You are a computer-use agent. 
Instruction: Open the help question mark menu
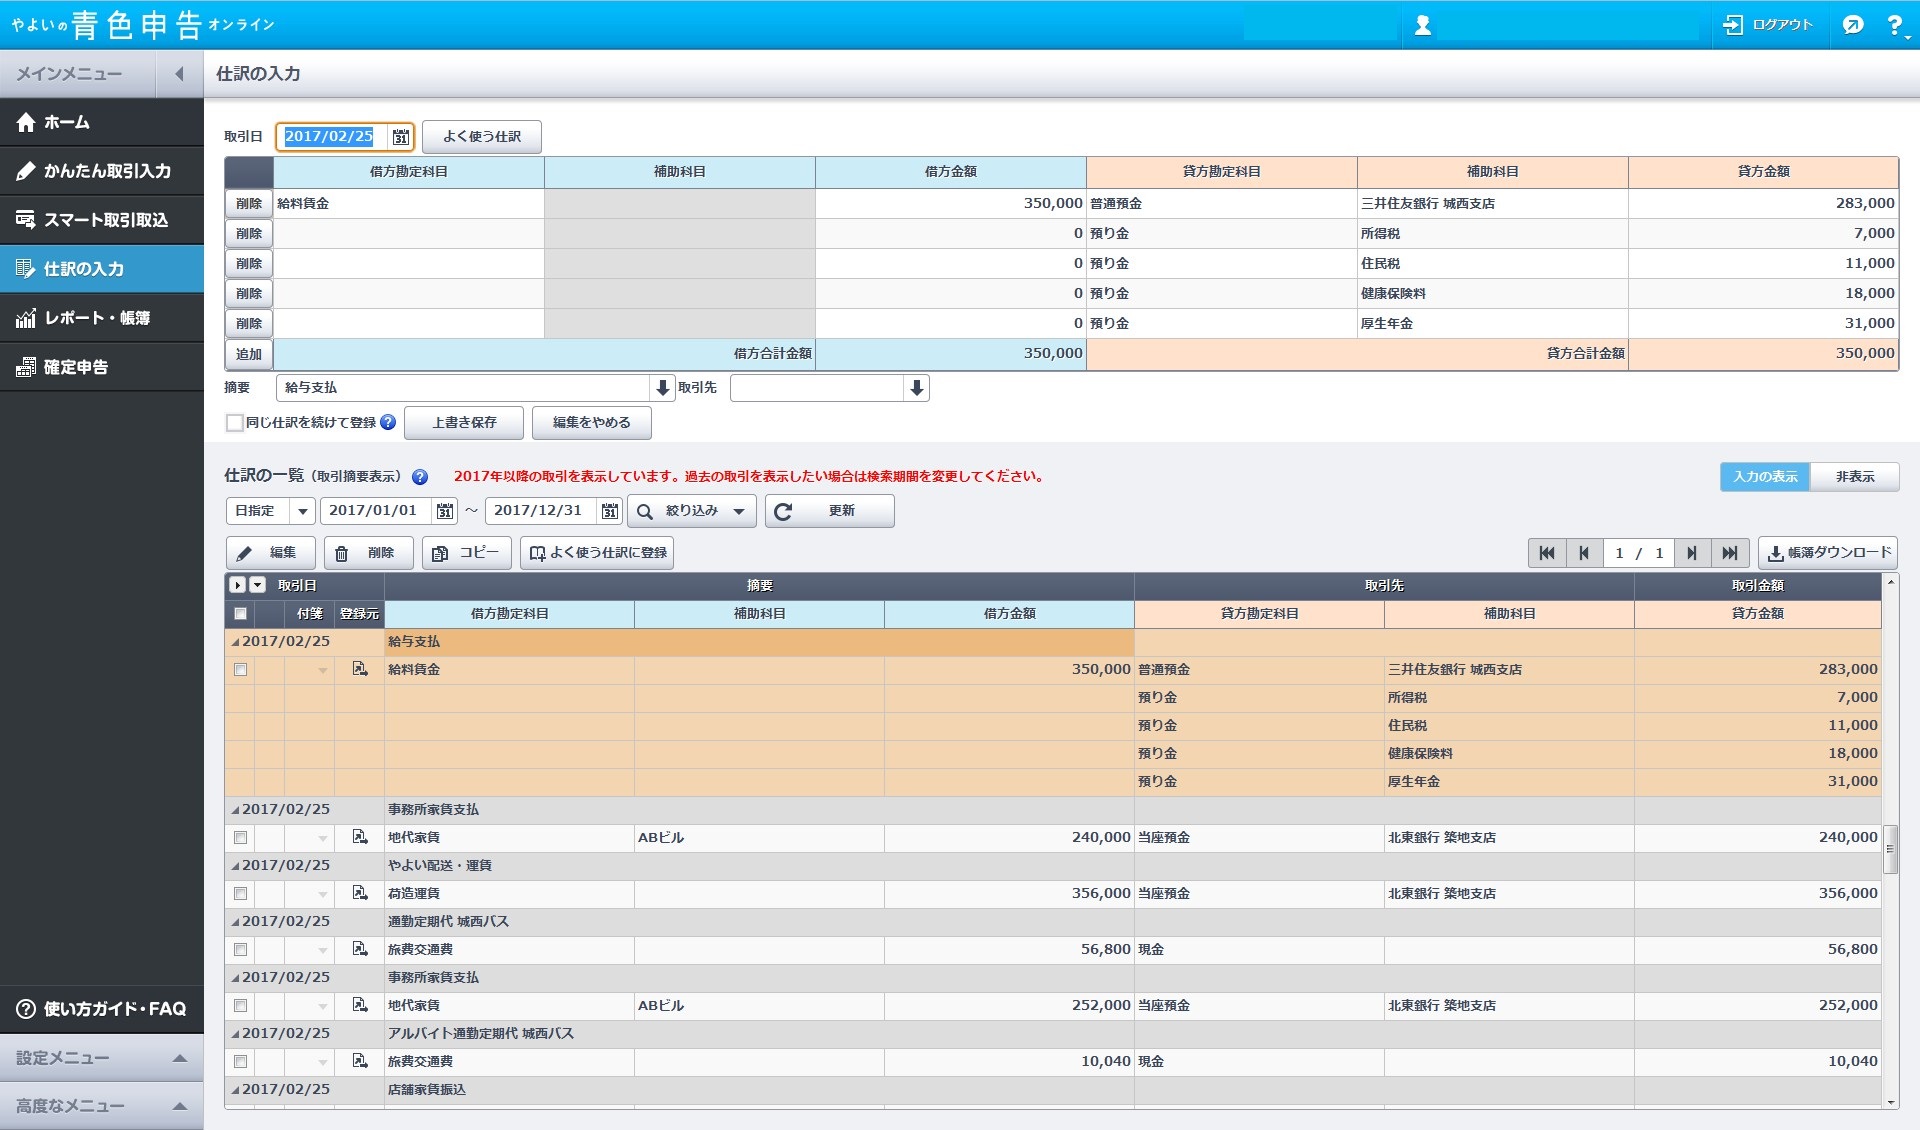pos(1896,26)
